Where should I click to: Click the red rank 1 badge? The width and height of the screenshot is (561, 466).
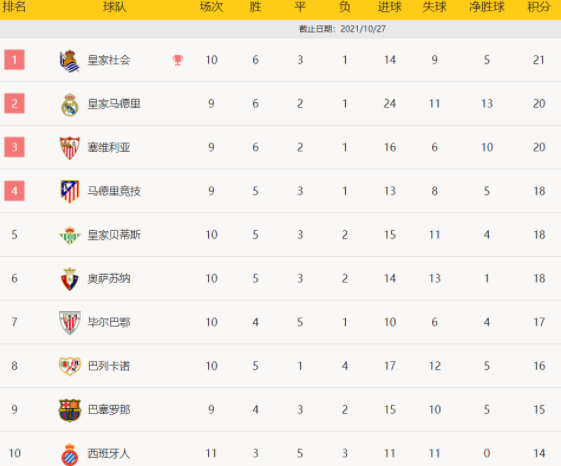14,59
